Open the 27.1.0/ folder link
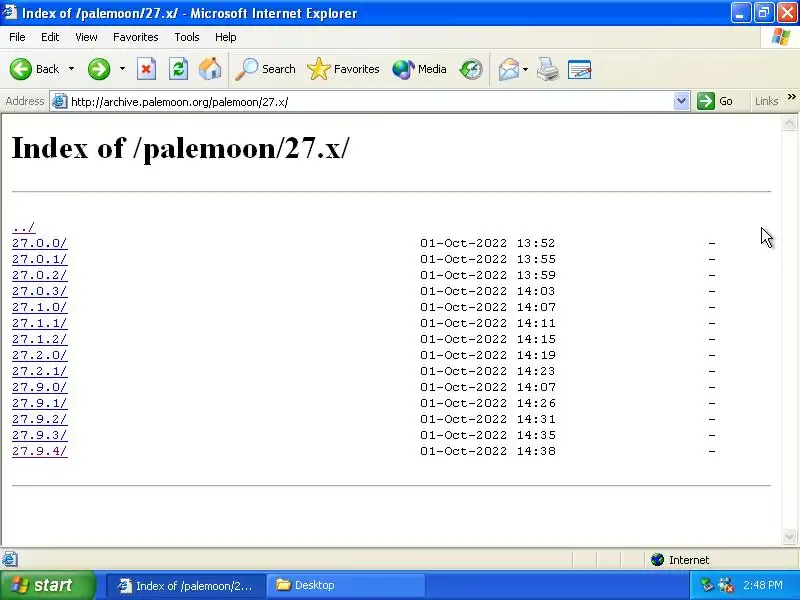Viewport: 800px width, 600px height. [x=40, y=307]
